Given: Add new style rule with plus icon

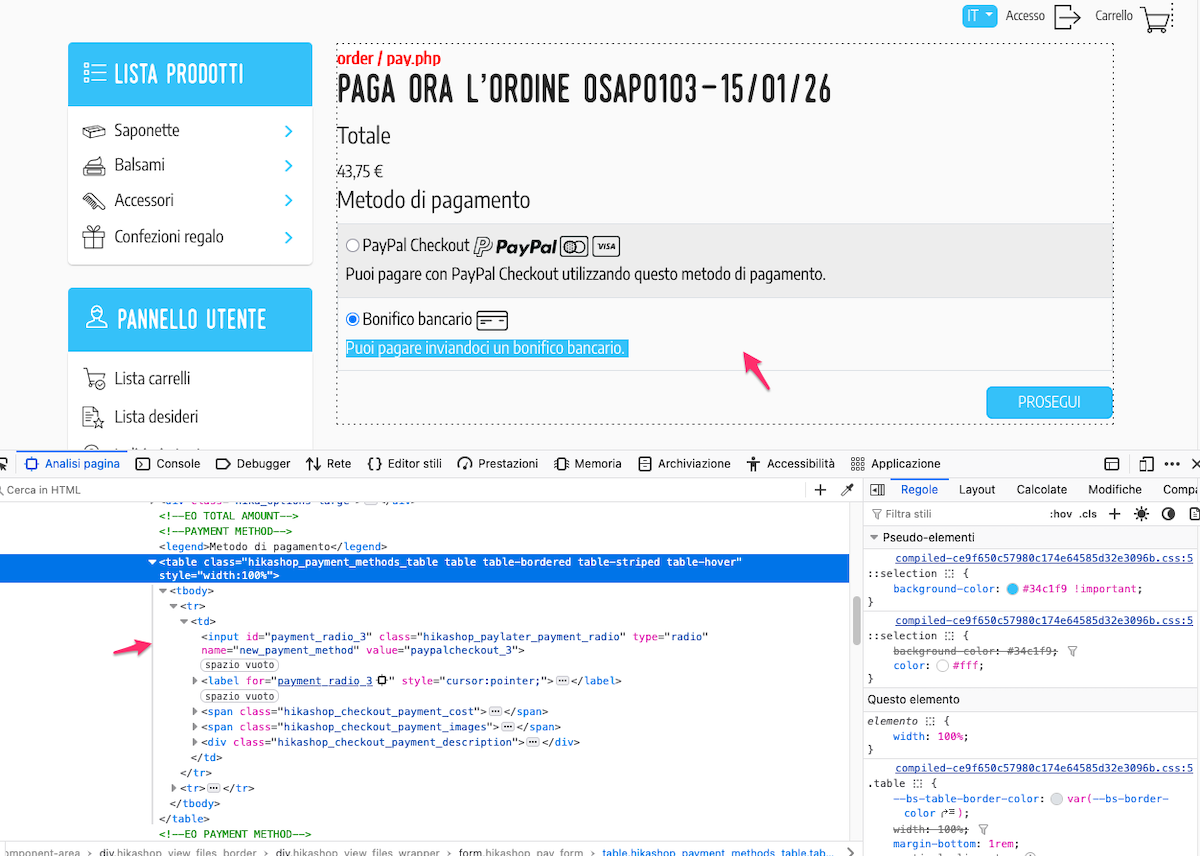Looking at the screenshot, I should click(1116, 514).
